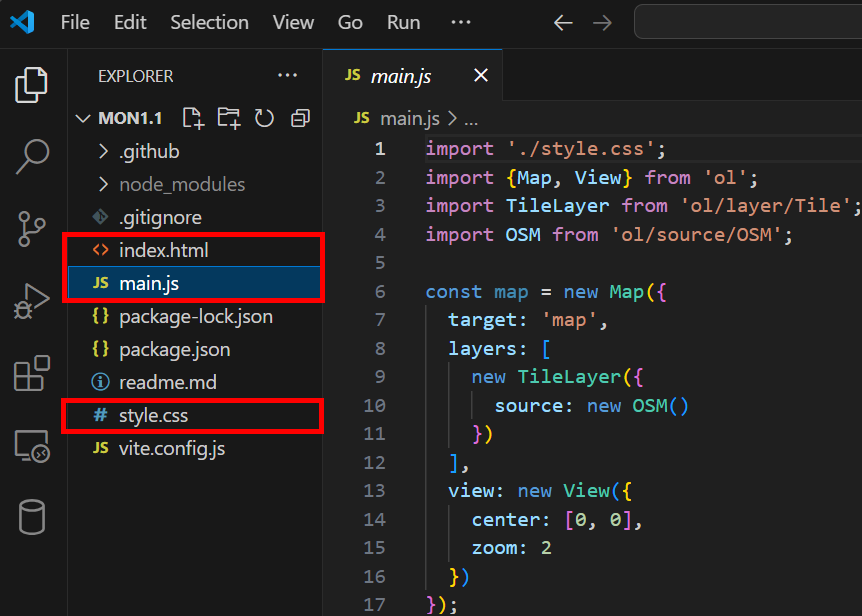Navigate back with the left arrow
Screen dimensions: 862x616
(x=563, y=23)
